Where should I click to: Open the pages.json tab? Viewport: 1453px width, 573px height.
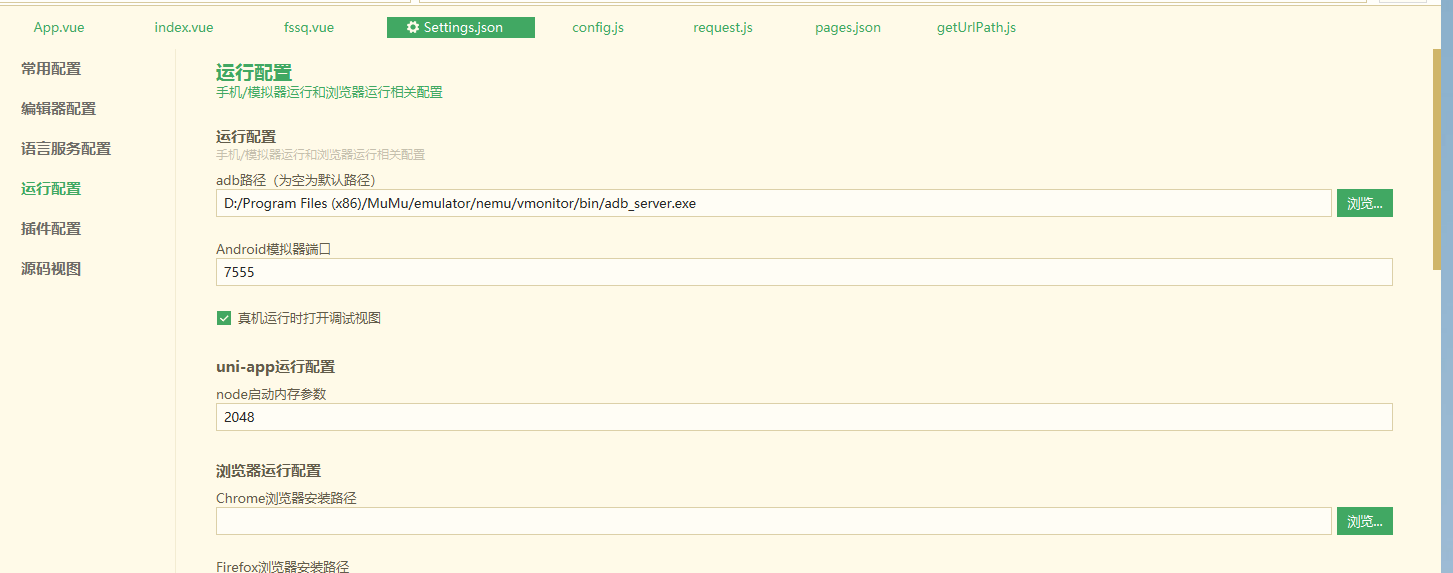click(848, 28)
